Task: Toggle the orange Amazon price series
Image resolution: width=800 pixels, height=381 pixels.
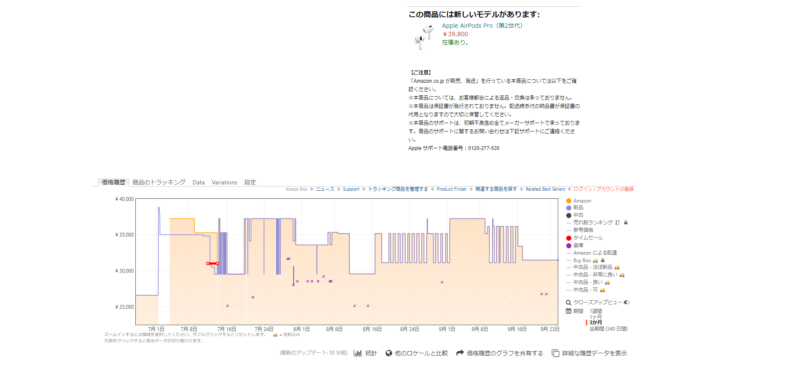Action: pos(570,201)
